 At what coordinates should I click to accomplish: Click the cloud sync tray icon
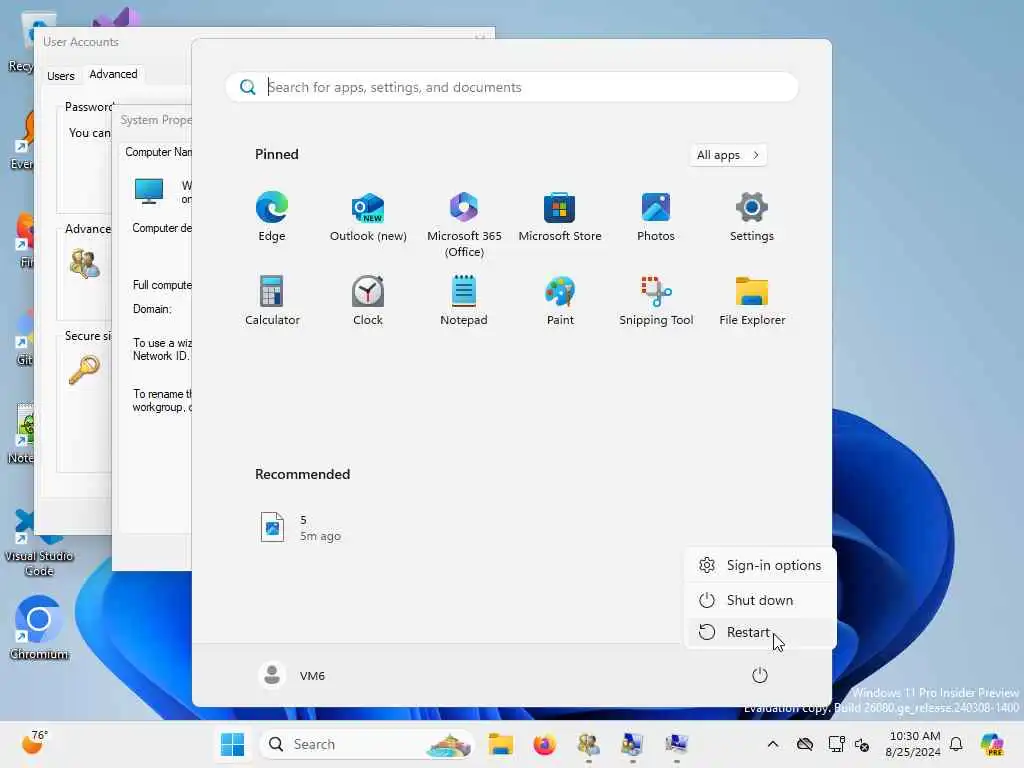[805, 744]
